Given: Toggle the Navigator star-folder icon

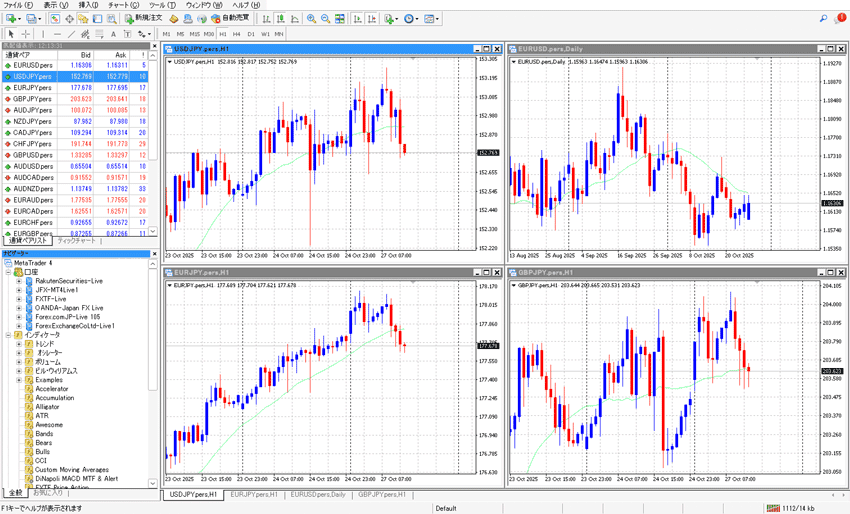Looking at the screenshot, I should click(83, 18).
